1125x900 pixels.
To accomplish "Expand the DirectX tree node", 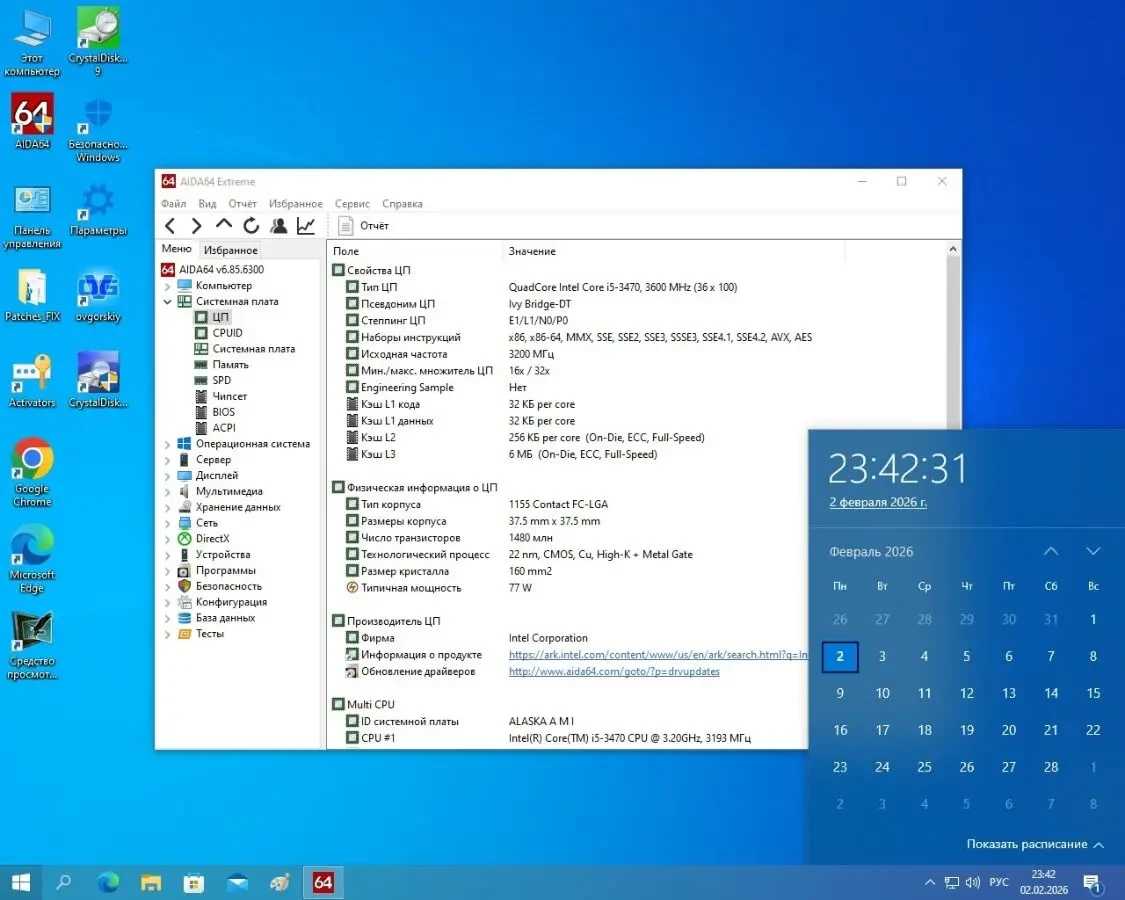I will click(x=167, y=539).
